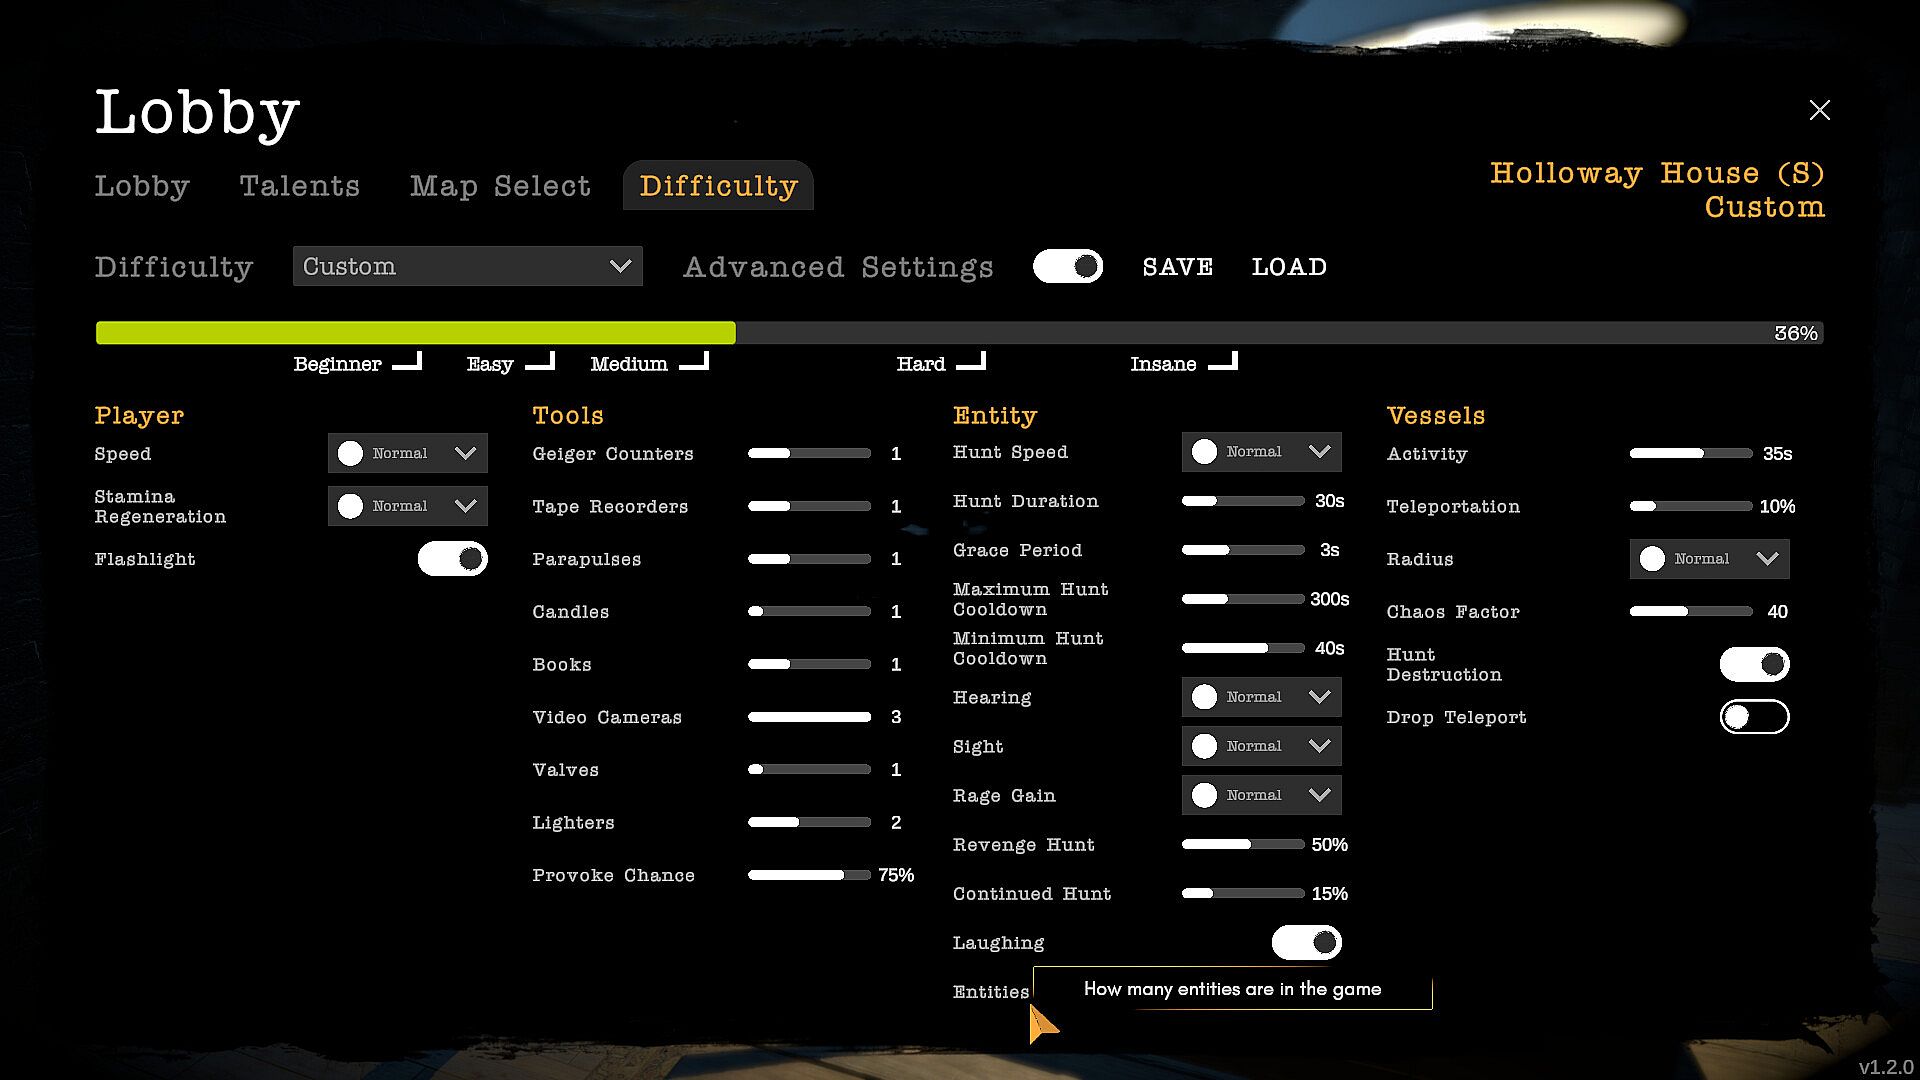
Task: Switch to the Map Select tab
Action: [x=500, y=186]
